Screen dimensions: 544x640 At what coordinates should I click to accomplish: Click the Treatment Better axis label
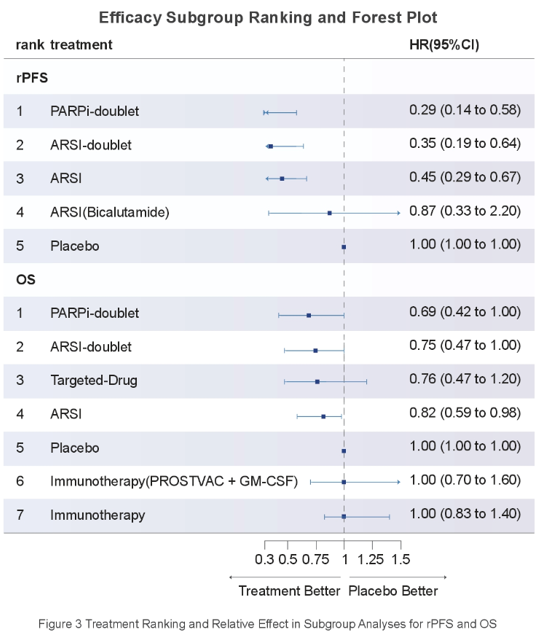[x=289, y=591]
